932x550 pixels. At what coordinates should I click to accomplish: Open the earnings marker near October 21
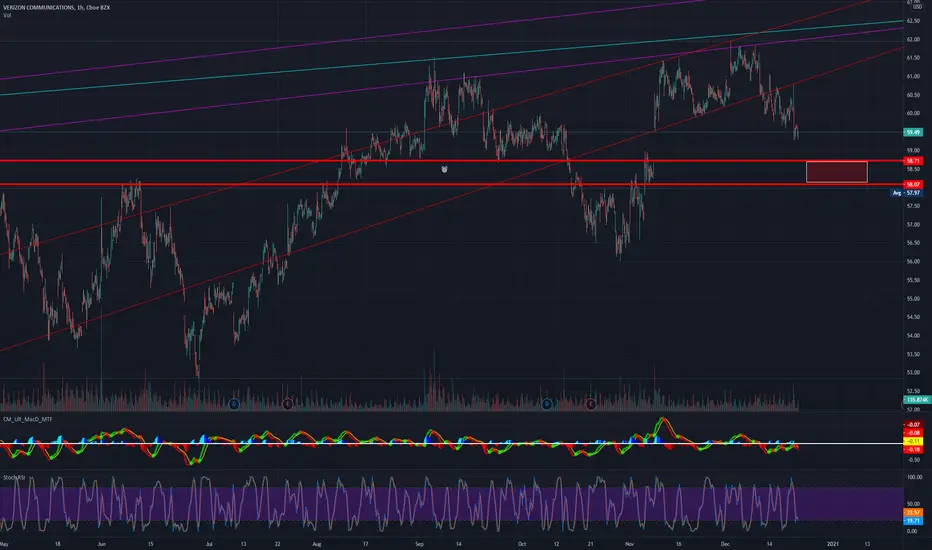click(590, 404)
